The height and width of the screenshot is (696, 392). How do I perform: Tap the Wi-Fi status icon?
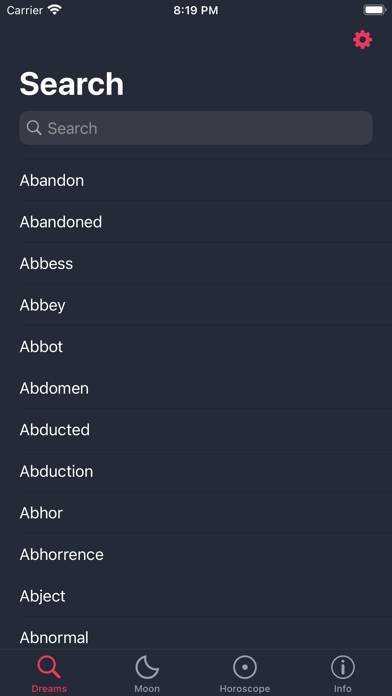tap(55, 10)
